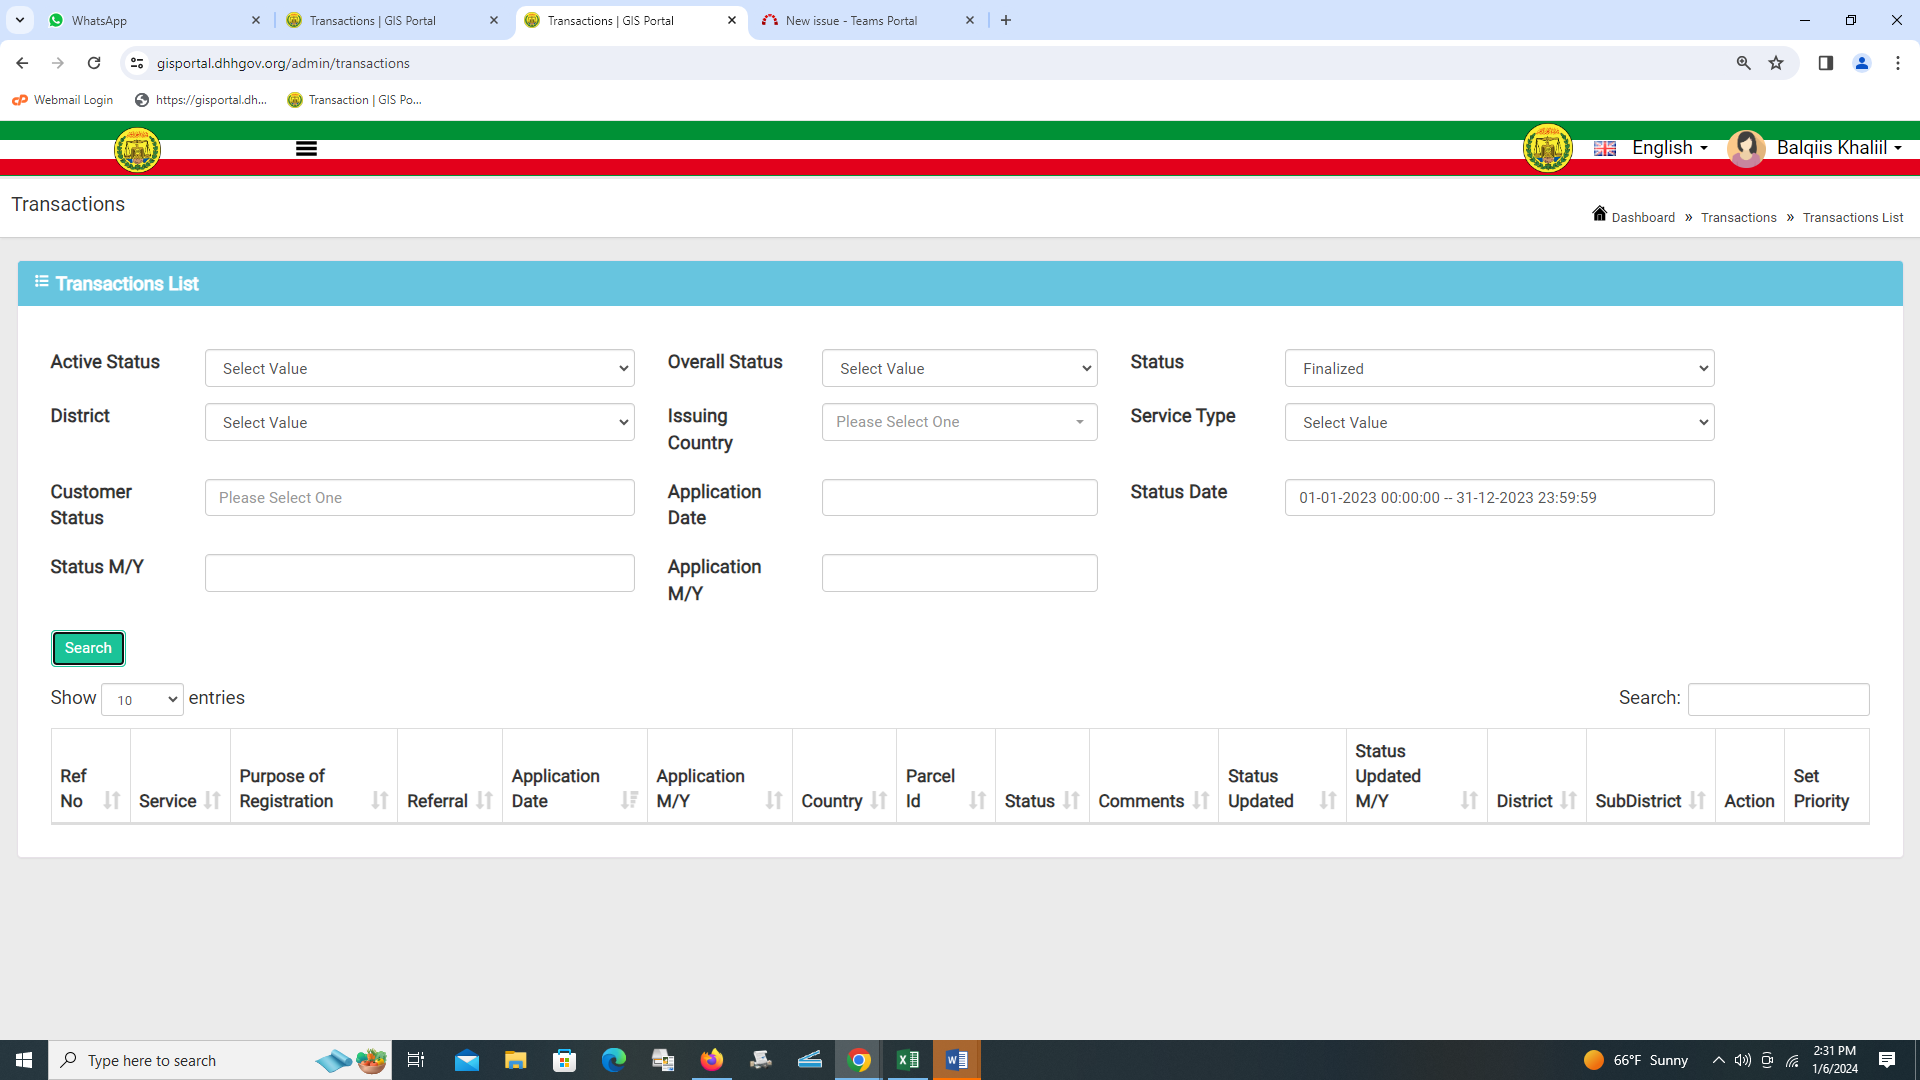Open Excel from taskbar
This screenshot has width=1920, height=1080.
coord(908,1060)
